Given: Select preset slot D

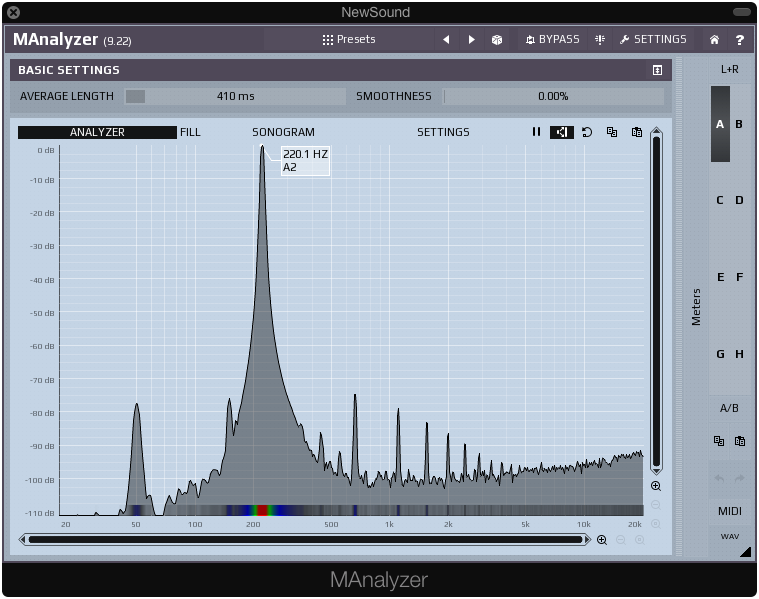Looking at the screenshot, I should tap(739, 200).
